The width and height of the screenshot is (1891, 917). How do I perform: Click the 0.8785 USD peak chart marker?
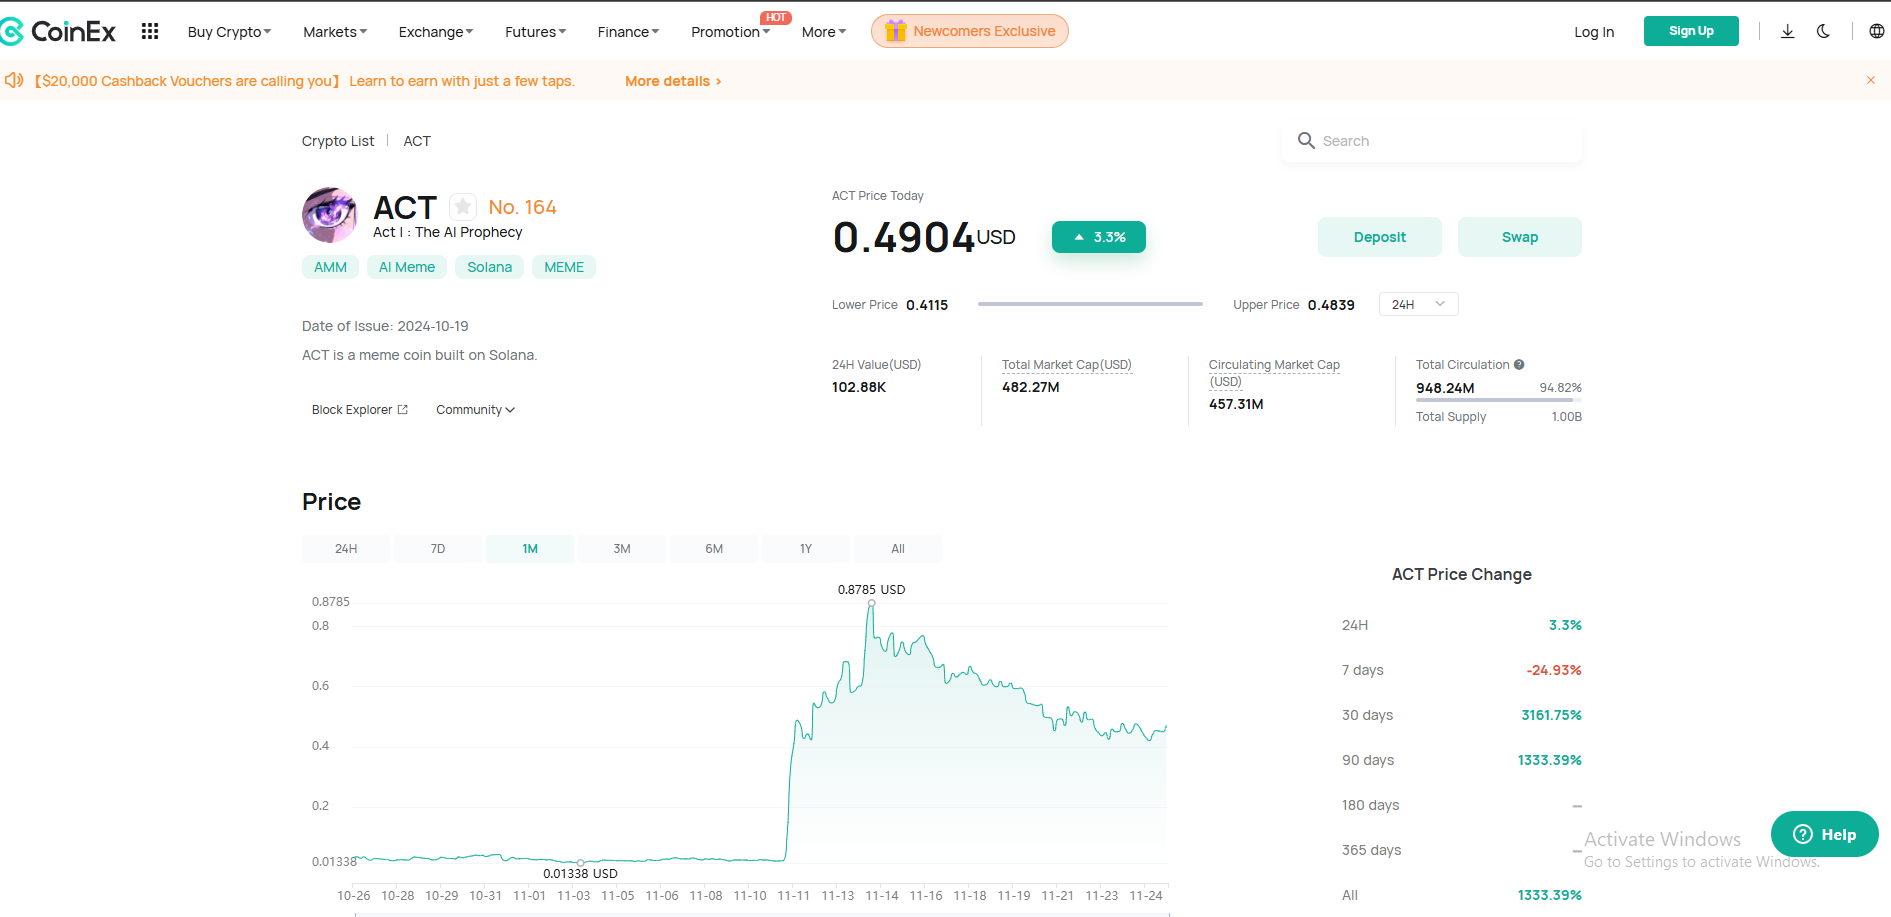[x=871, y=603]
